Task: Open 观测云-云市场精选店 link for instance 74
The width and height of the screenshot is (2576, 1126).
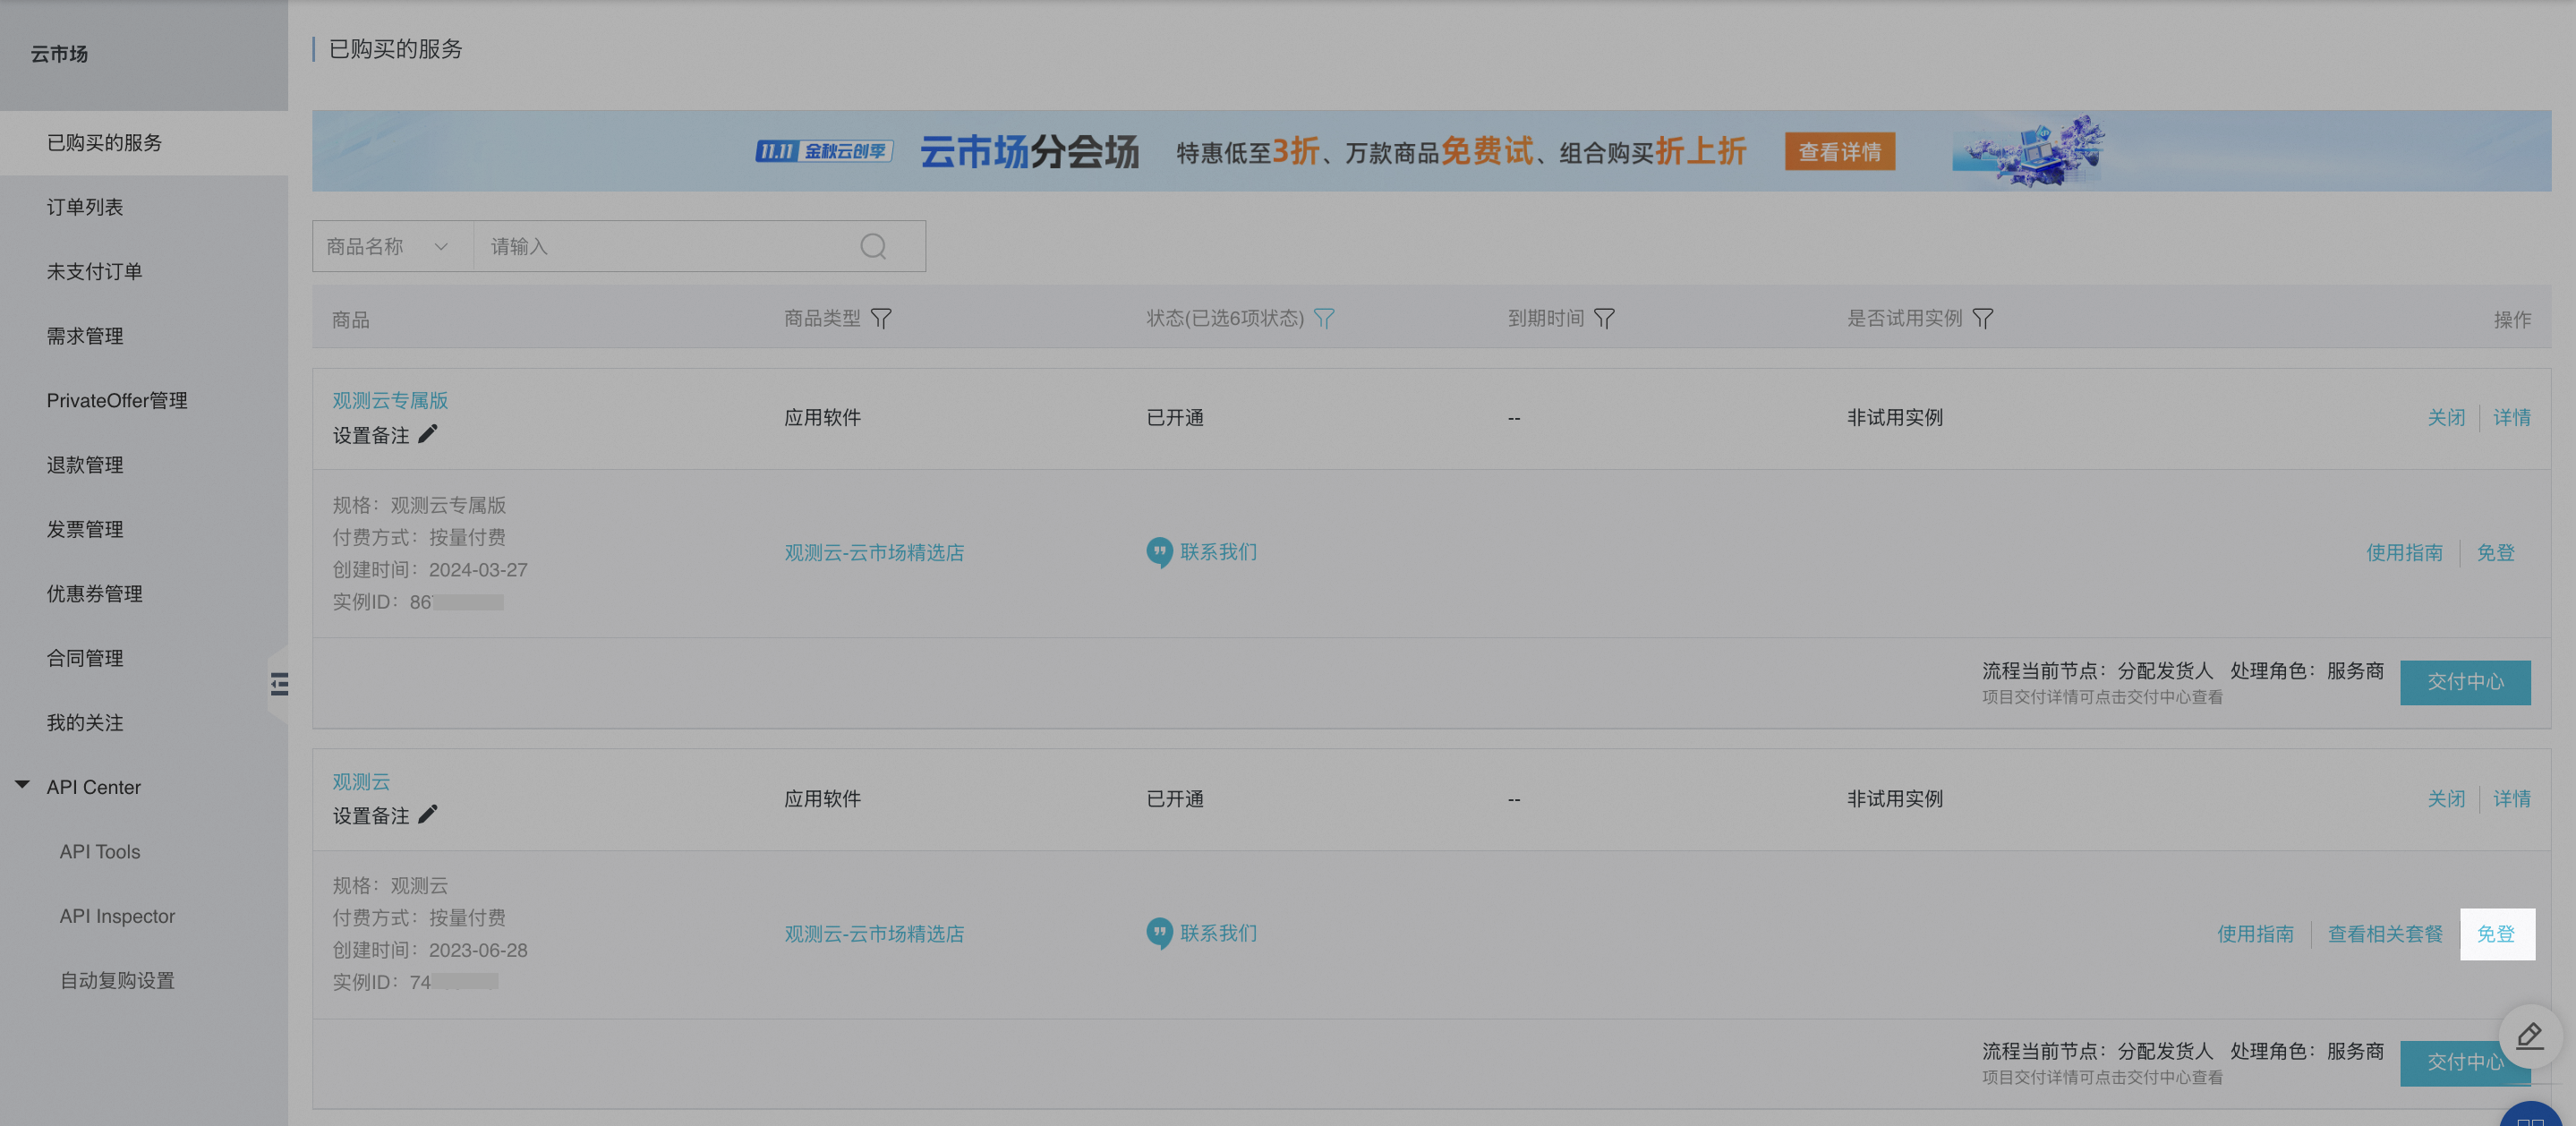Action: (874, 934)
